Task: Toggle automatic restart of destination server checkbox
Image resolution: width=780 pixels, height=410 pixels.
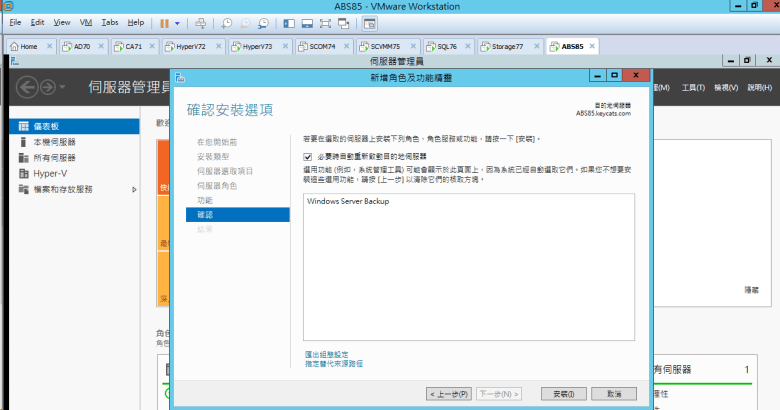Action: pyautogui.click(x=308, y=157)
